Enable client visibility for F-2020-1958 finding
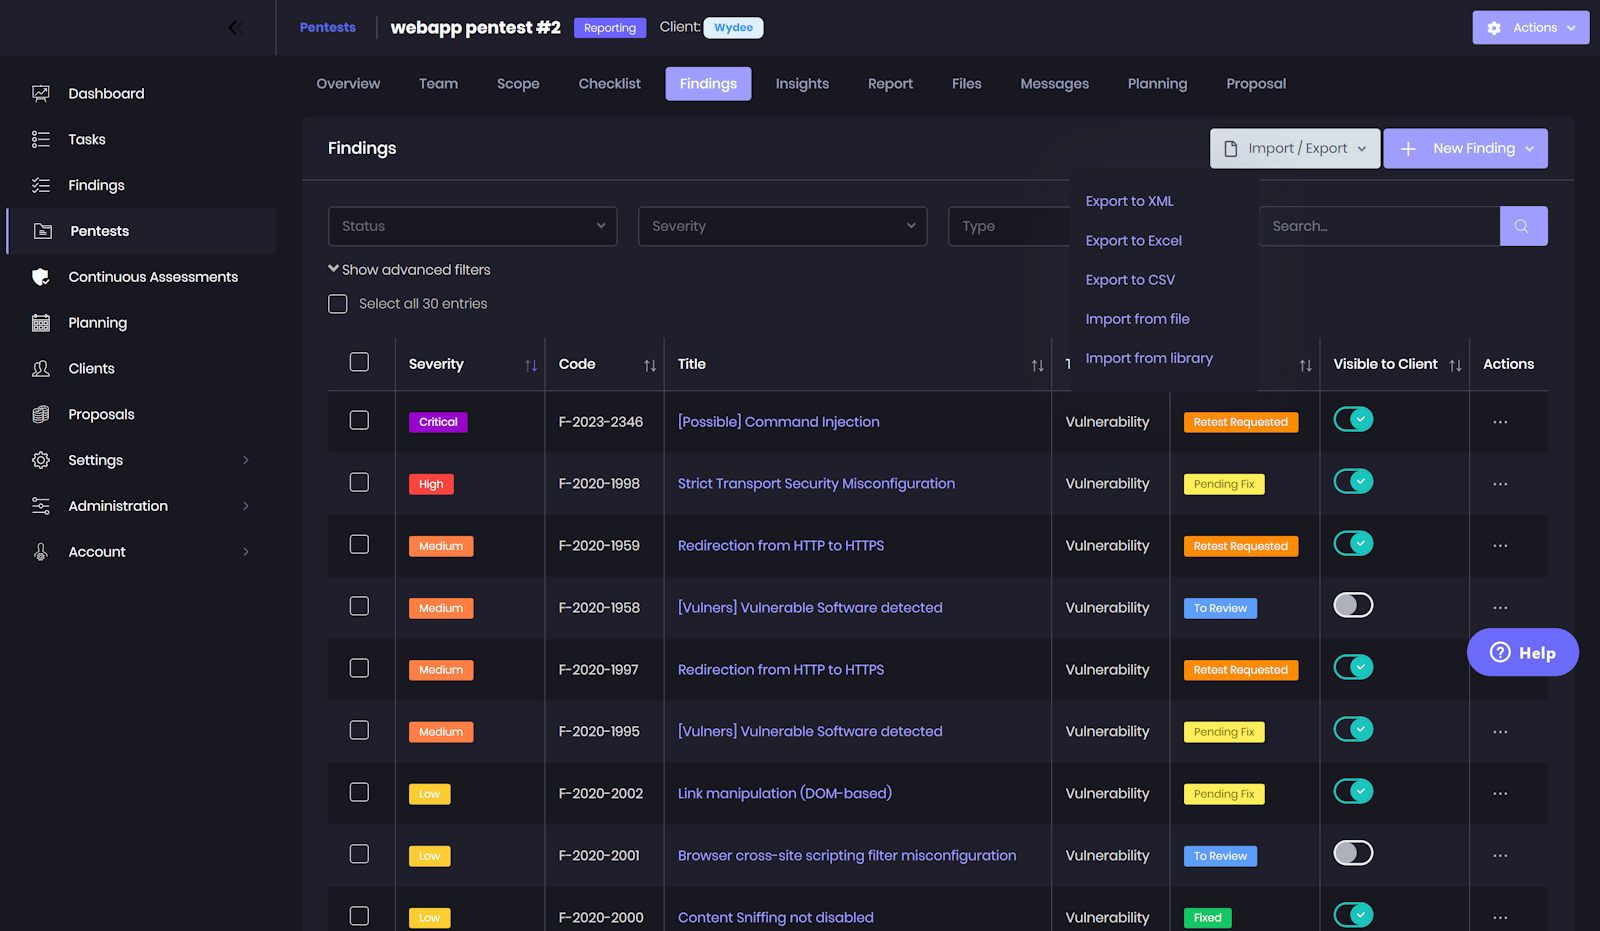This screenshot has height=931, width=1600. (1353, 606)
